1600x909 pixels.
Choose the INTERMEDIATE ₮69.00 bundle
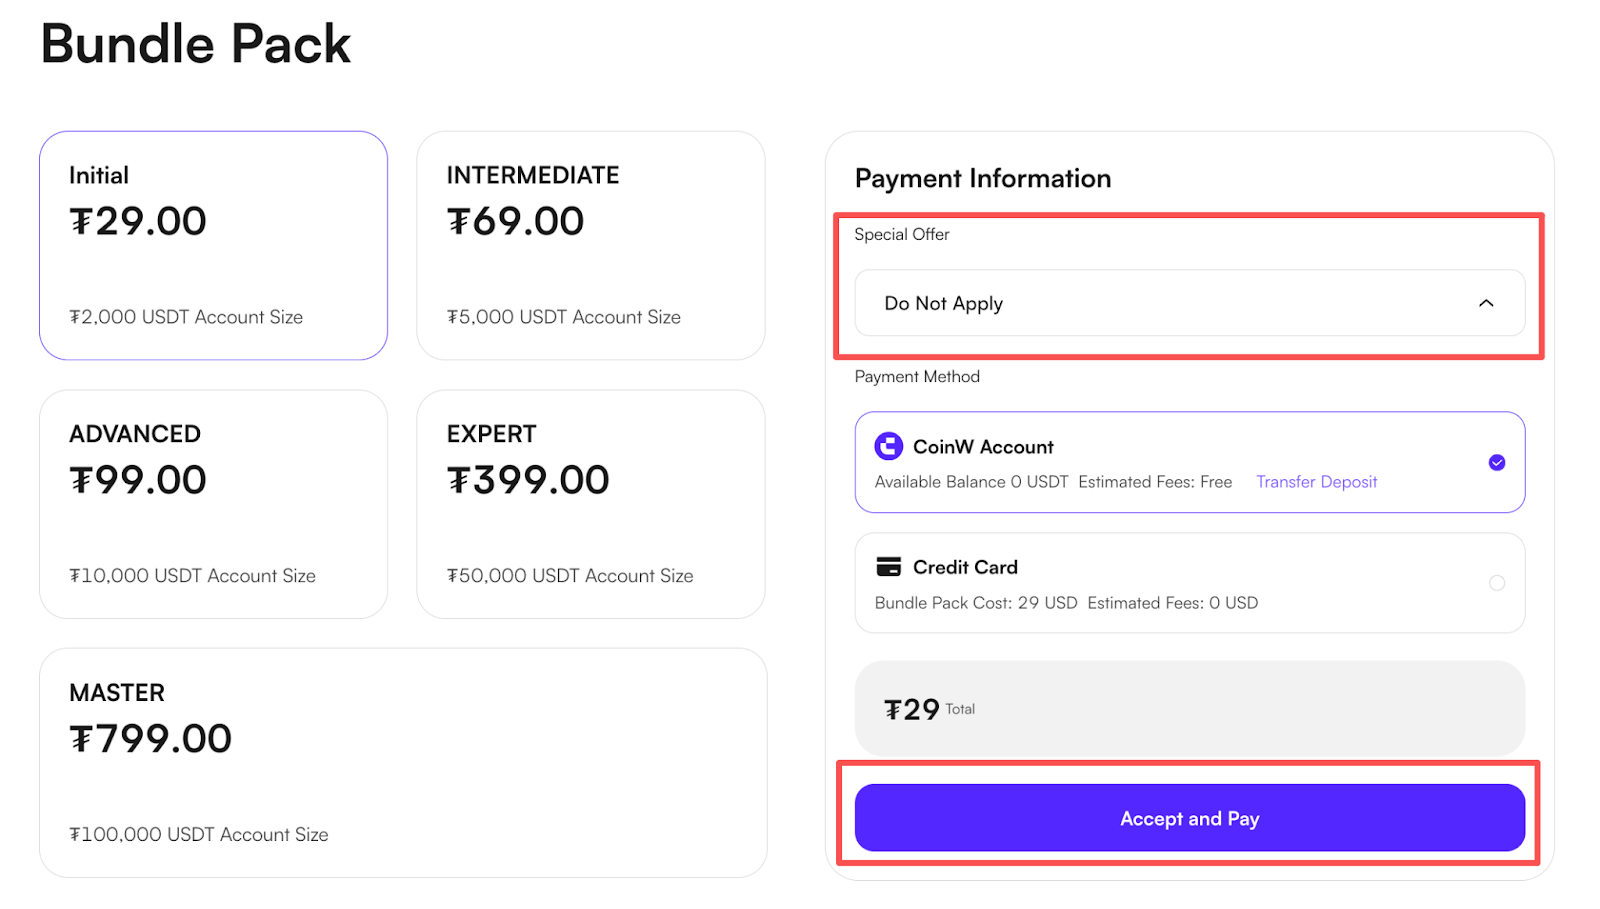(590, 245)
